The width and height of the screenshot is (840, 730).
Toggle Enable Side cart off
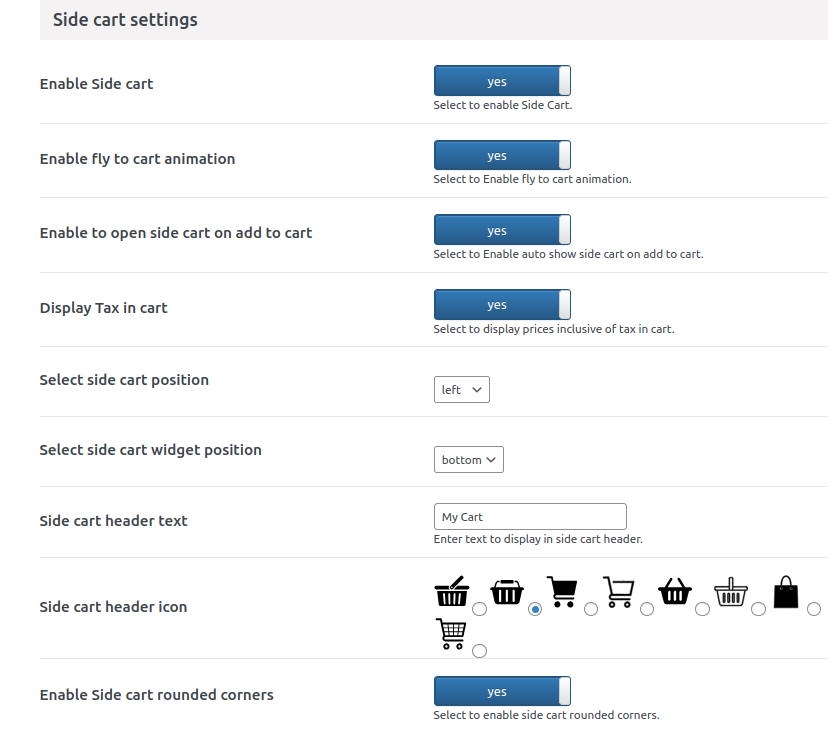[x=502, y=80]
